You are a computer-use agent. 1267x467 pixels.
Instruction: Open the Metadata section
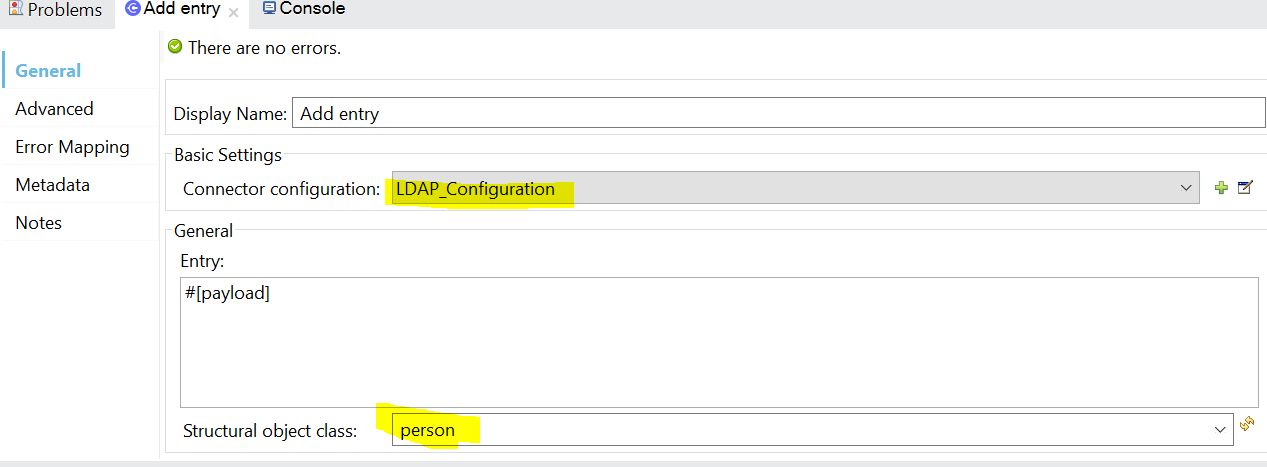tap(52, 185)
